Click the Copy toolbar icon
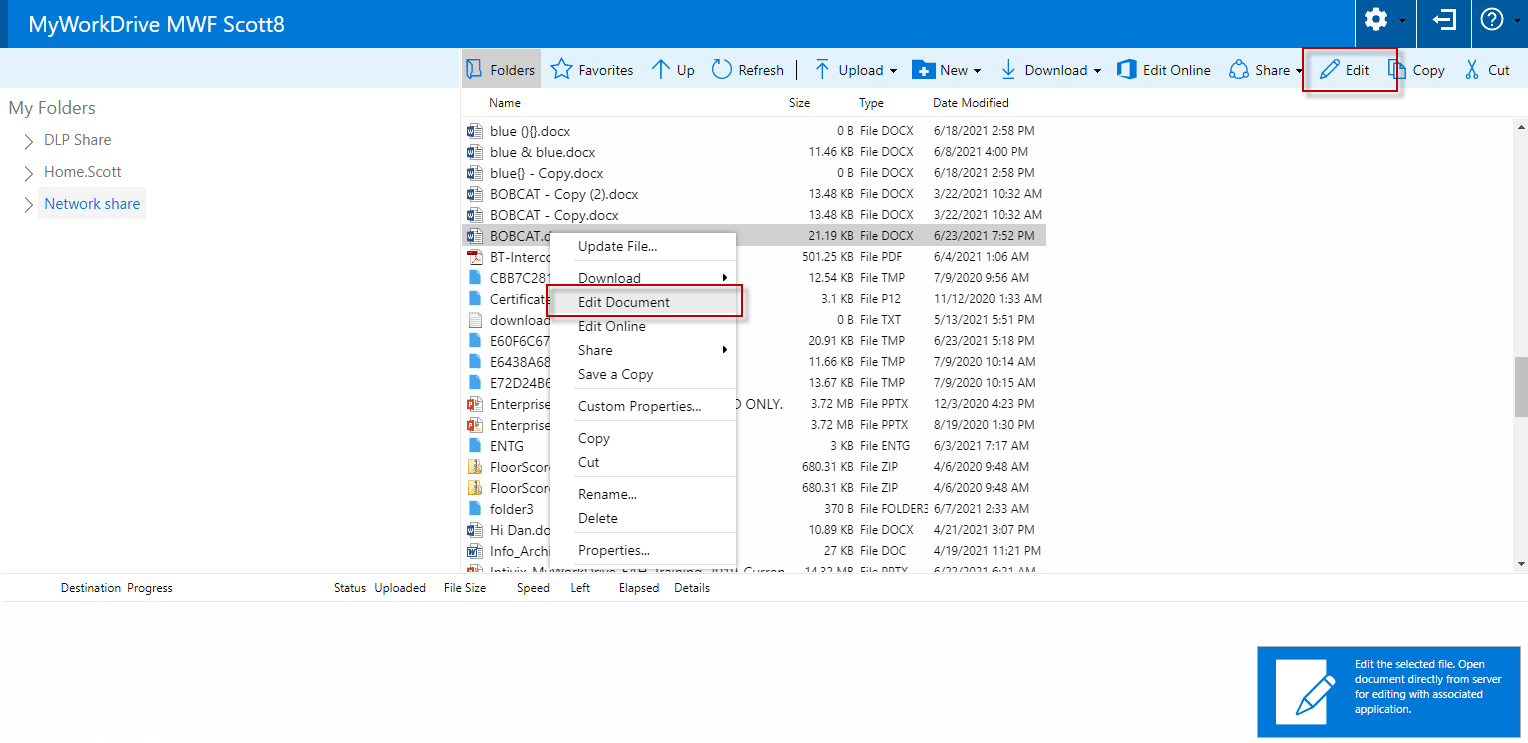 pyautogui.click(x=1398, y=70)
